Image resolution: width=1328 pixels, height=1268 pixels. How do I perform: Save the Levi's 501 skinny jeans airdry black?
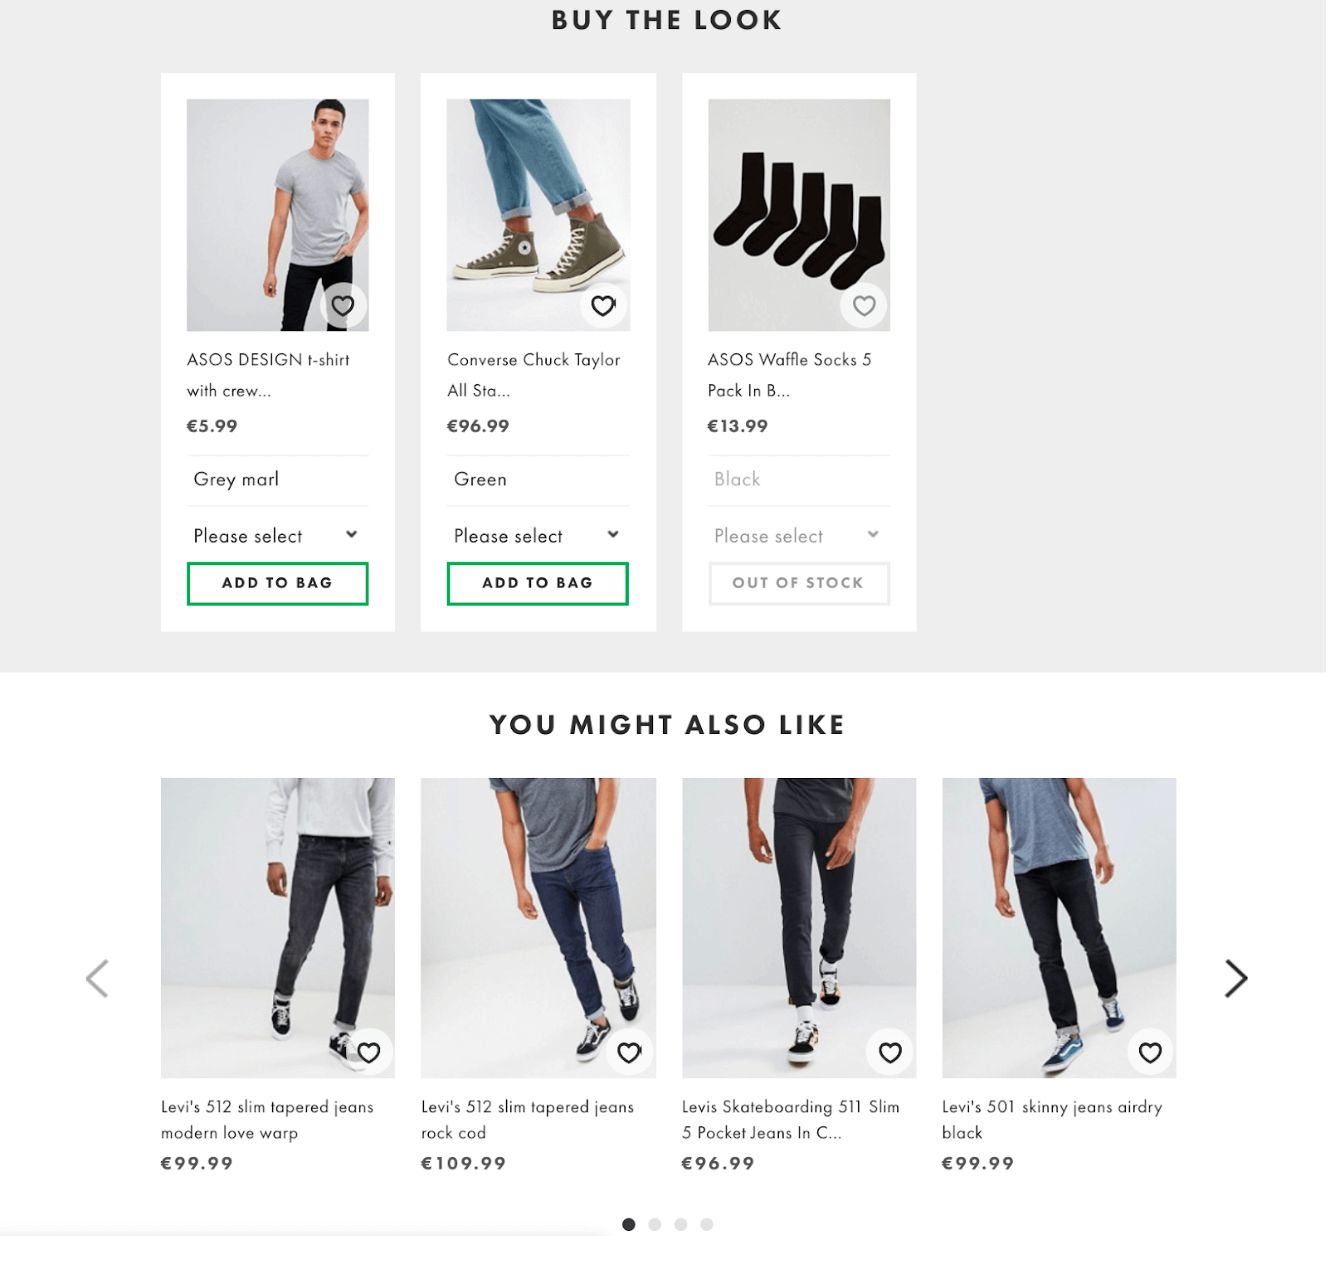click(1150, 1052)
